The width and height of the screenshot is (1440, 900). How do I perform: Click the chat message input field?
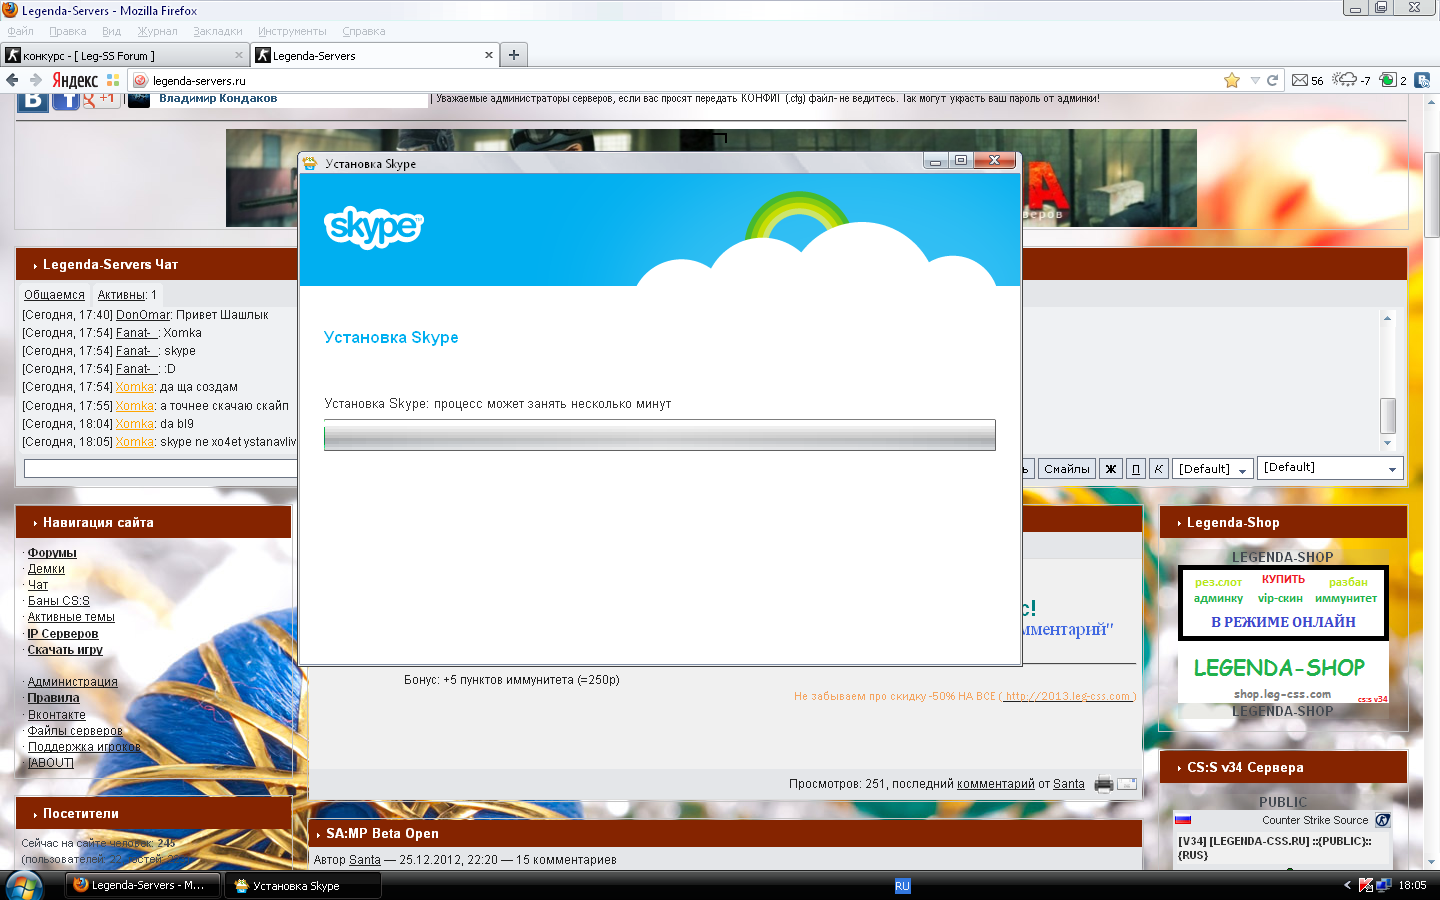click(160, 468)
